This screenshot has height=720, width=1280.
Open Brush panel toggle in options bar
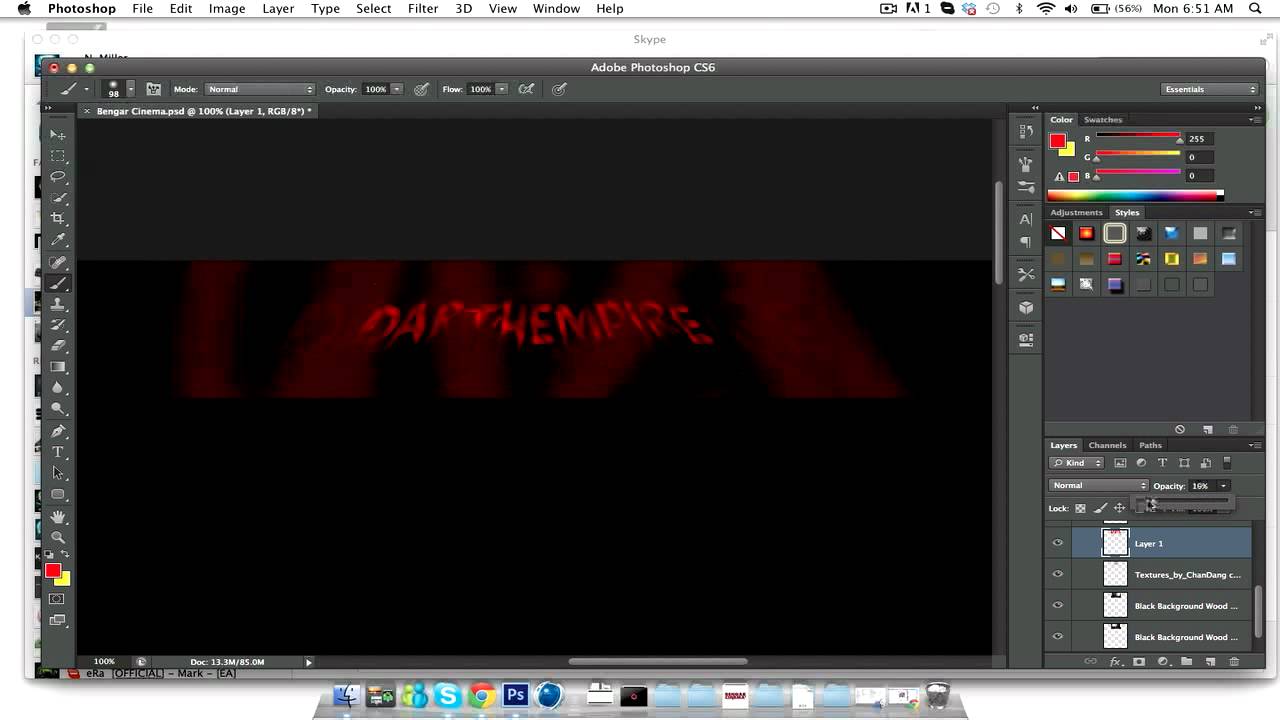[153, 89]
